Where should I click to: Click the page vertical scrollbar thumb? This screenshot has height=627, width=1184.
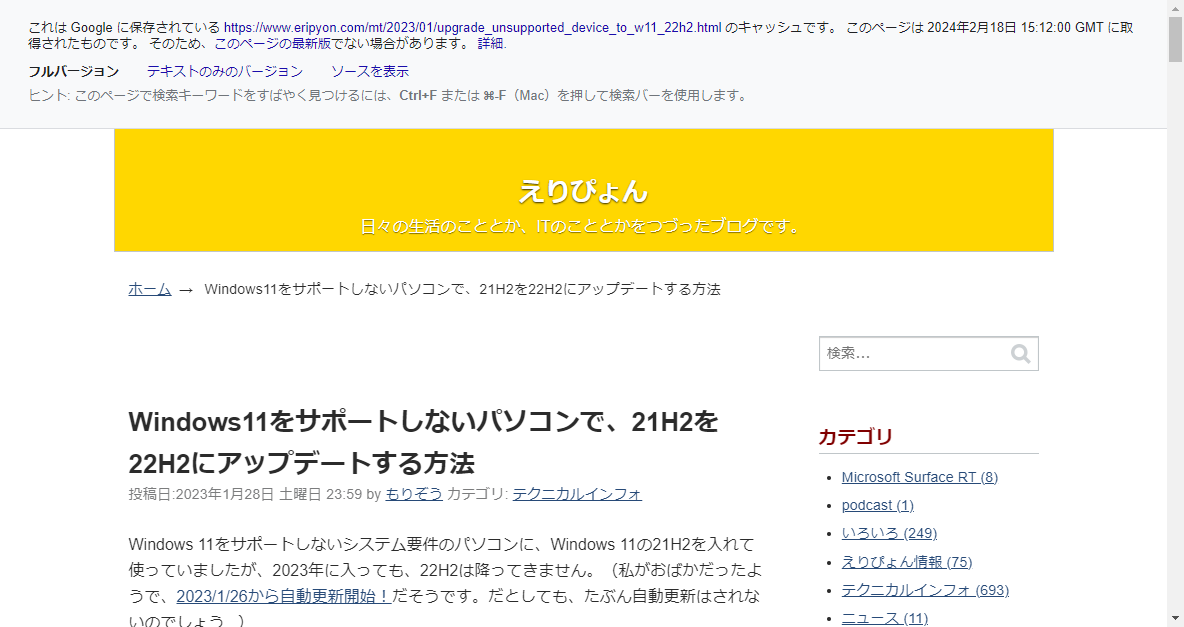coord(1175,38)
